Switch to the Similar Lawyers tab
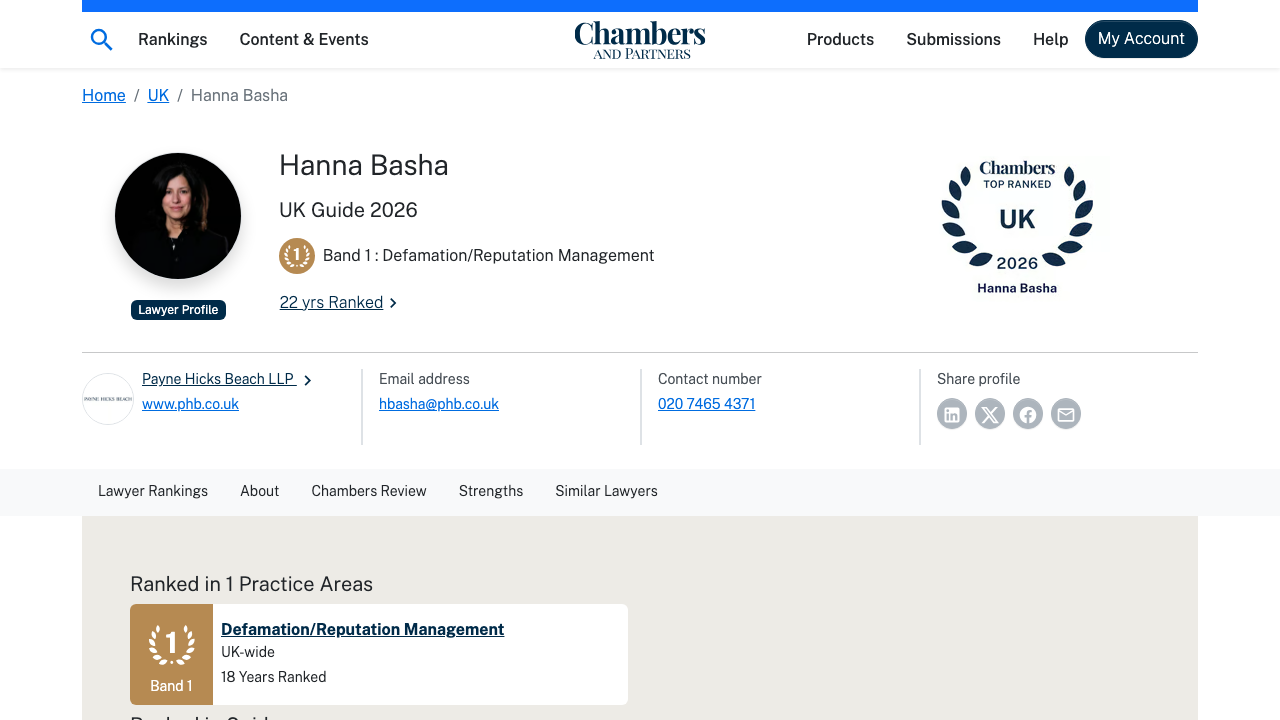Viewport: 1280px width, 720px height. pyautogui.click(x=606, y=491)
